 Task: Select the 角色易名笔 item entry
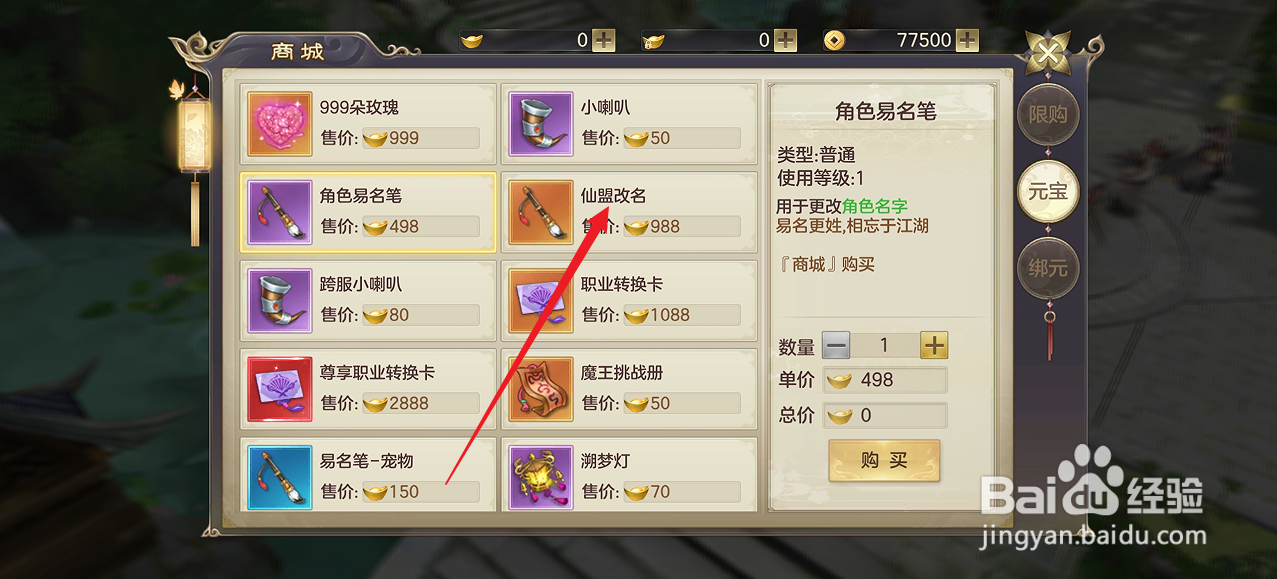pos(368,212)
